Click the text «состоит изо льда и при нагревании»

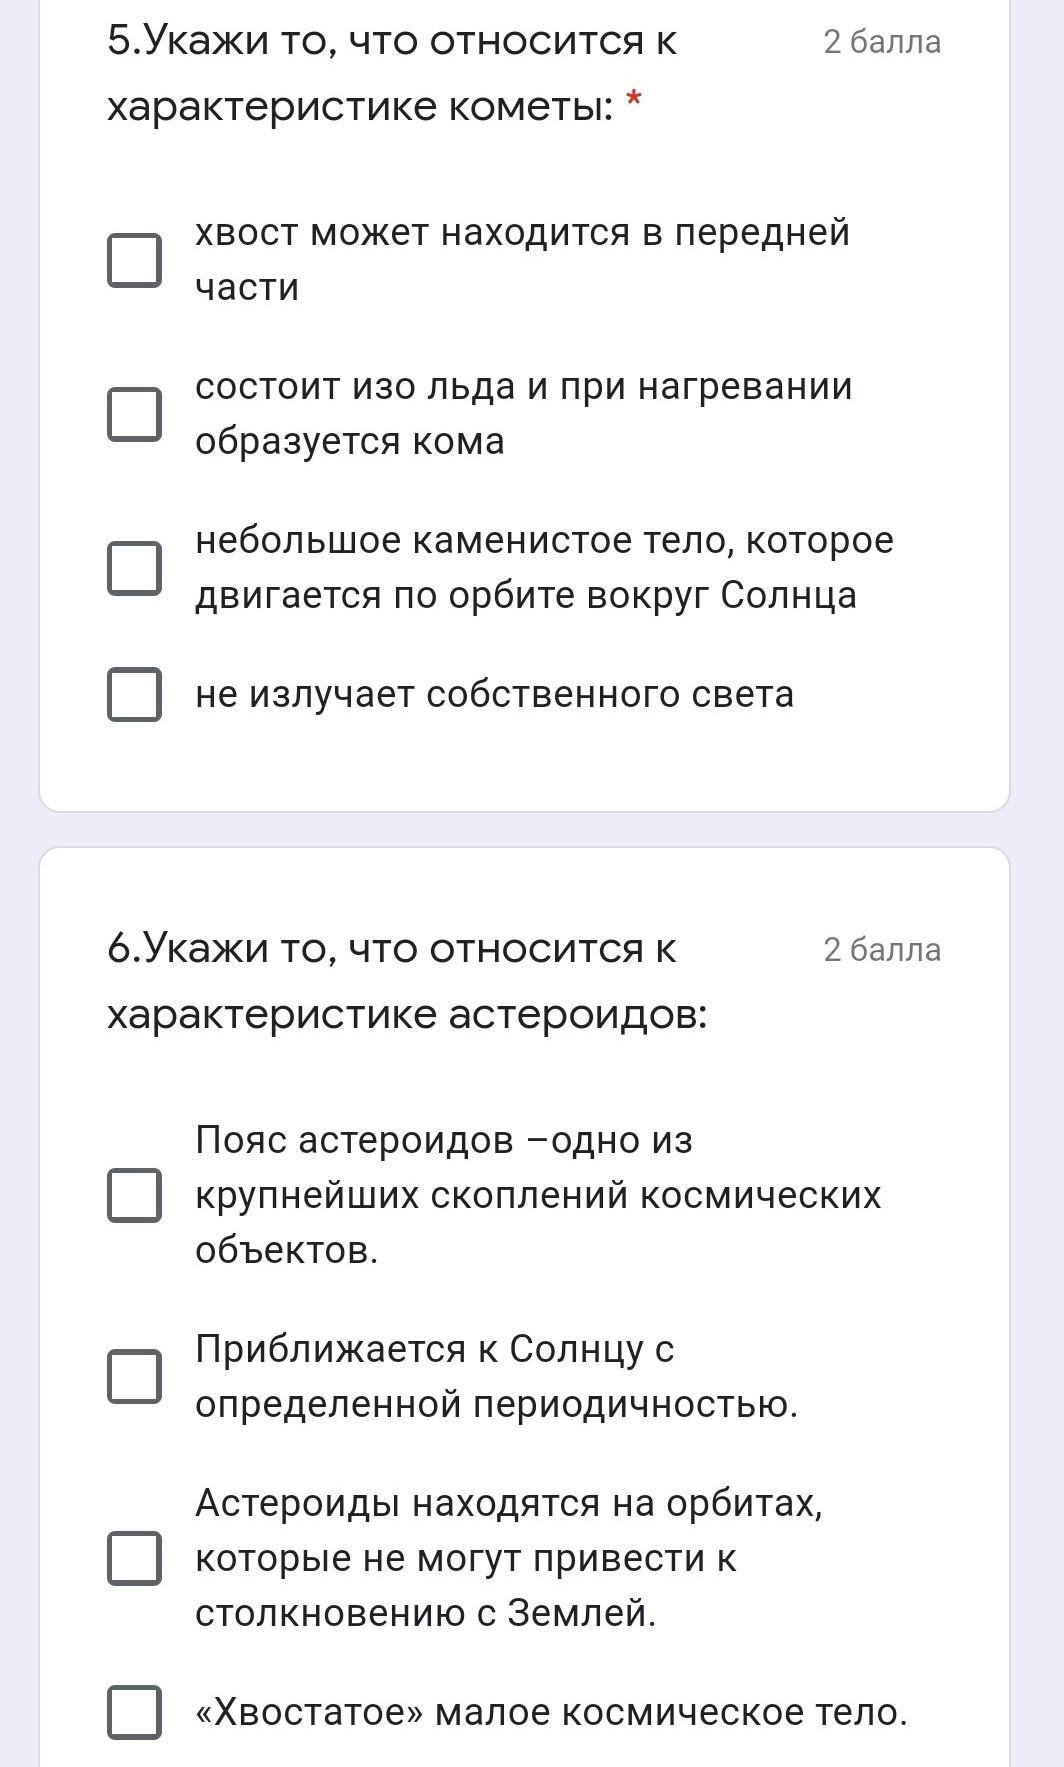(523, 387)
